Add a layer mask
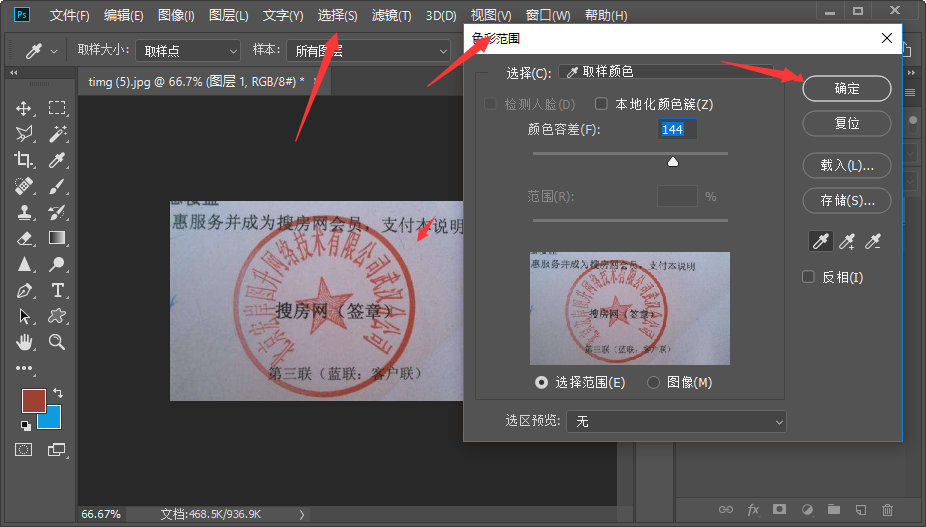Viewport: 926px width, 527px height. 780,509
